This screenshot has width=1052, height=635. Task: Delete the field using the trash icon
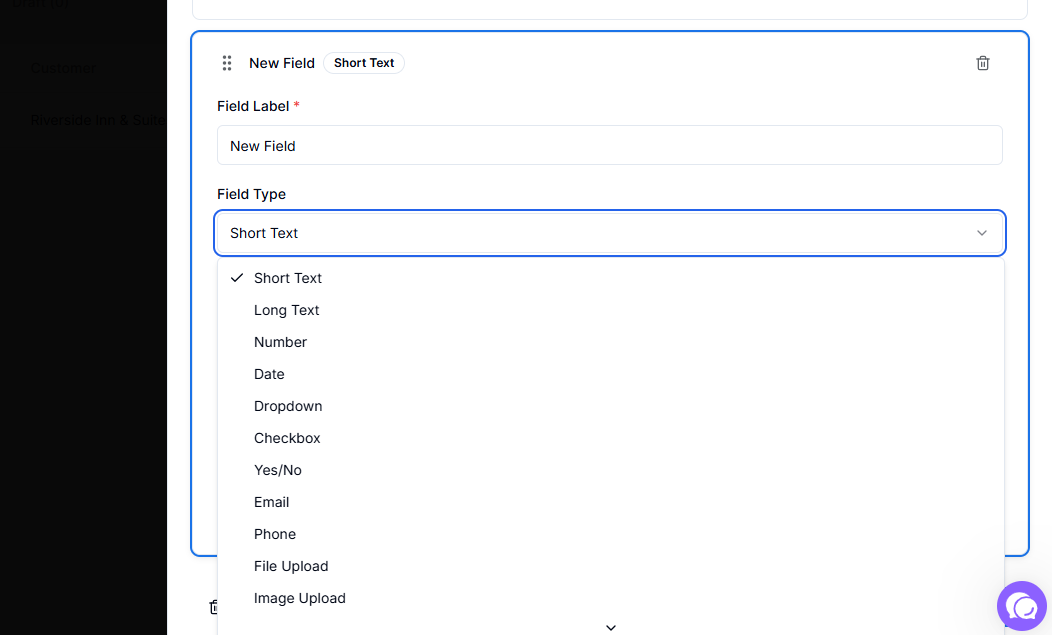coord(982,62)
